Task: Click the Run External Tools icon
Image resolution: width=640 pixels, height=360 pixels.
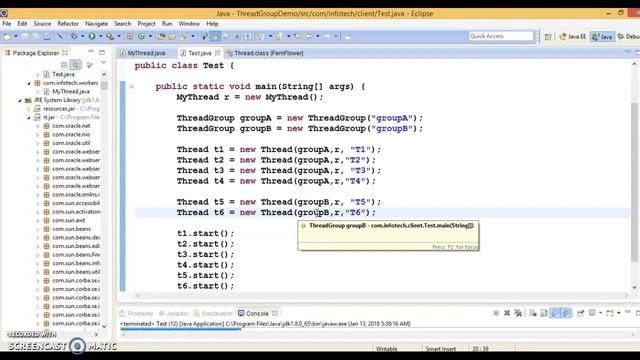Action: pos(110,36)
